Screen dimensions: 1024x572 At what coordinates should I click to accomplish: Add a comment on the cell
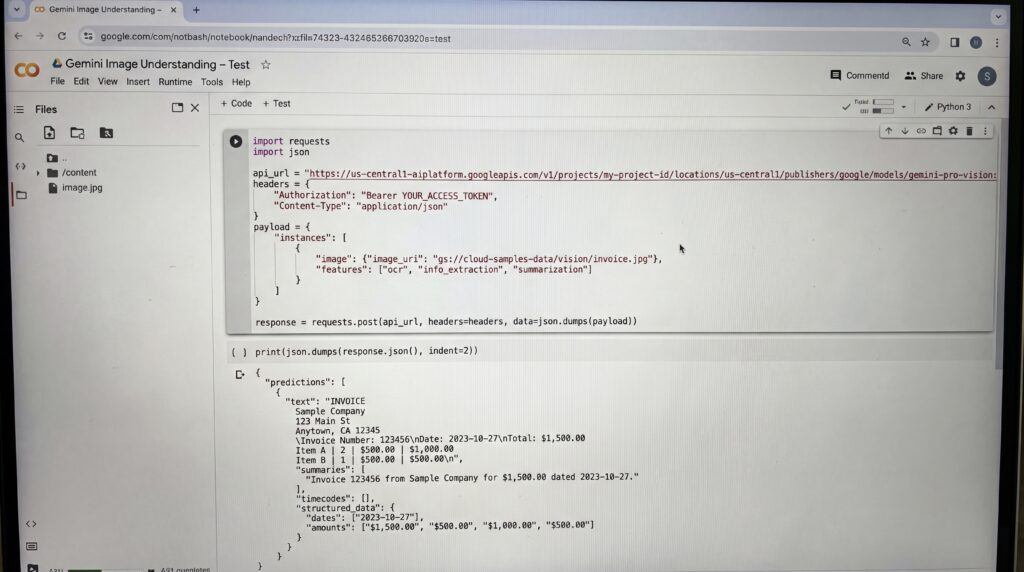(937, 131)
